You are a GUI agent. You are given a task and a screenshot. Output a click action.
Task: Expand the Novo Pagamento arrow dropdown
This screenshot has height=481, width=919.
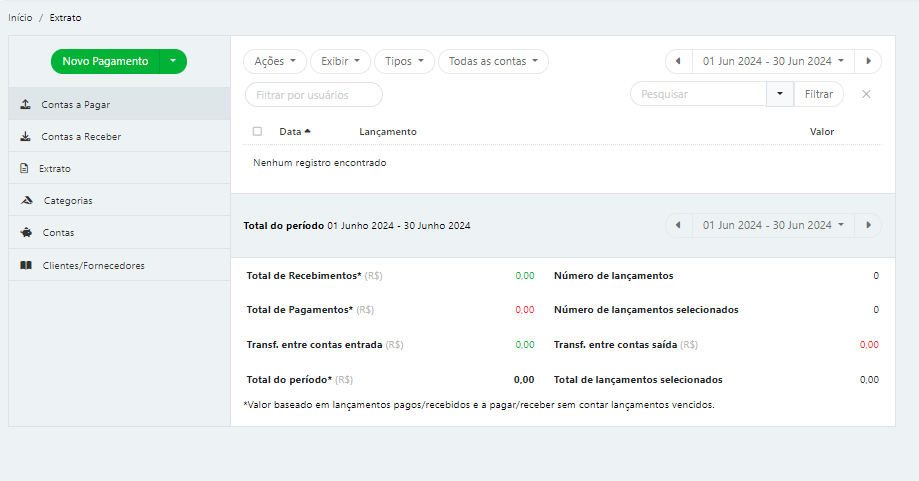(x=173, y=61)
